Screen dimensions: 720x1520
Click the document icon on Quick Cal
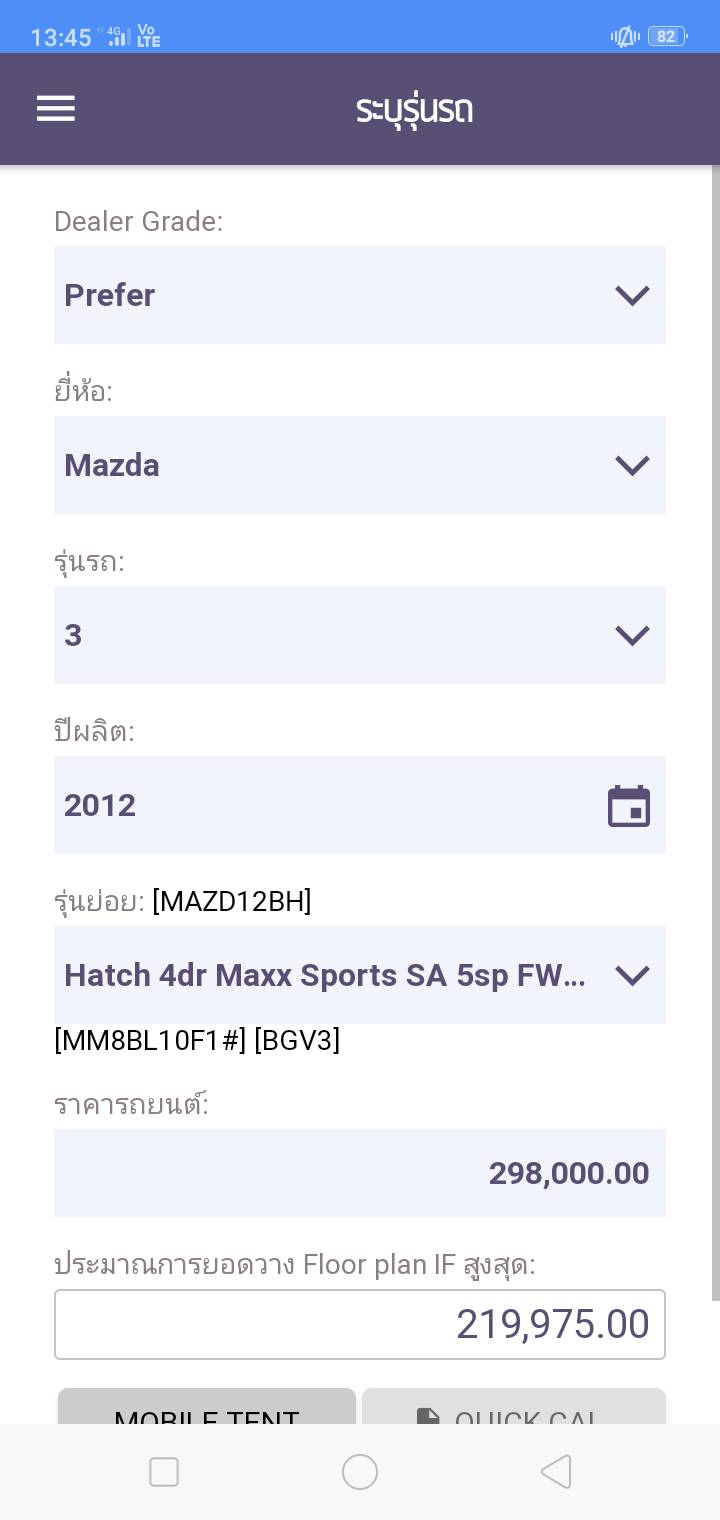coord(428,1416)
